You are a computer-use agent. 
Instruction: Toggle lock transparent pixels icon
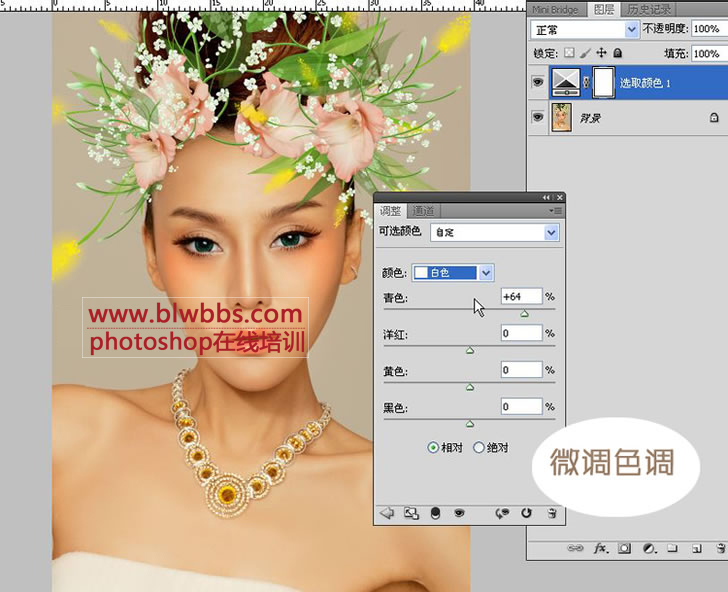point(569,53)
